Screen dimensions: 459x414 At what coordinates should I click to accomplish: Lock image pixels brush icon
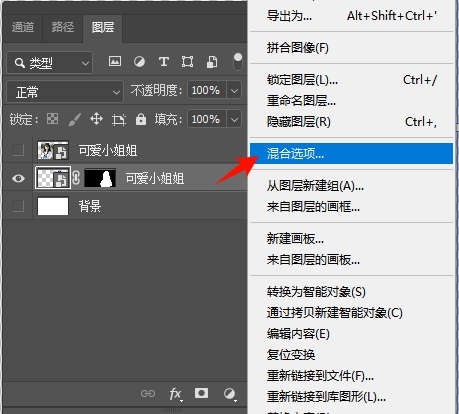point(75,119)
